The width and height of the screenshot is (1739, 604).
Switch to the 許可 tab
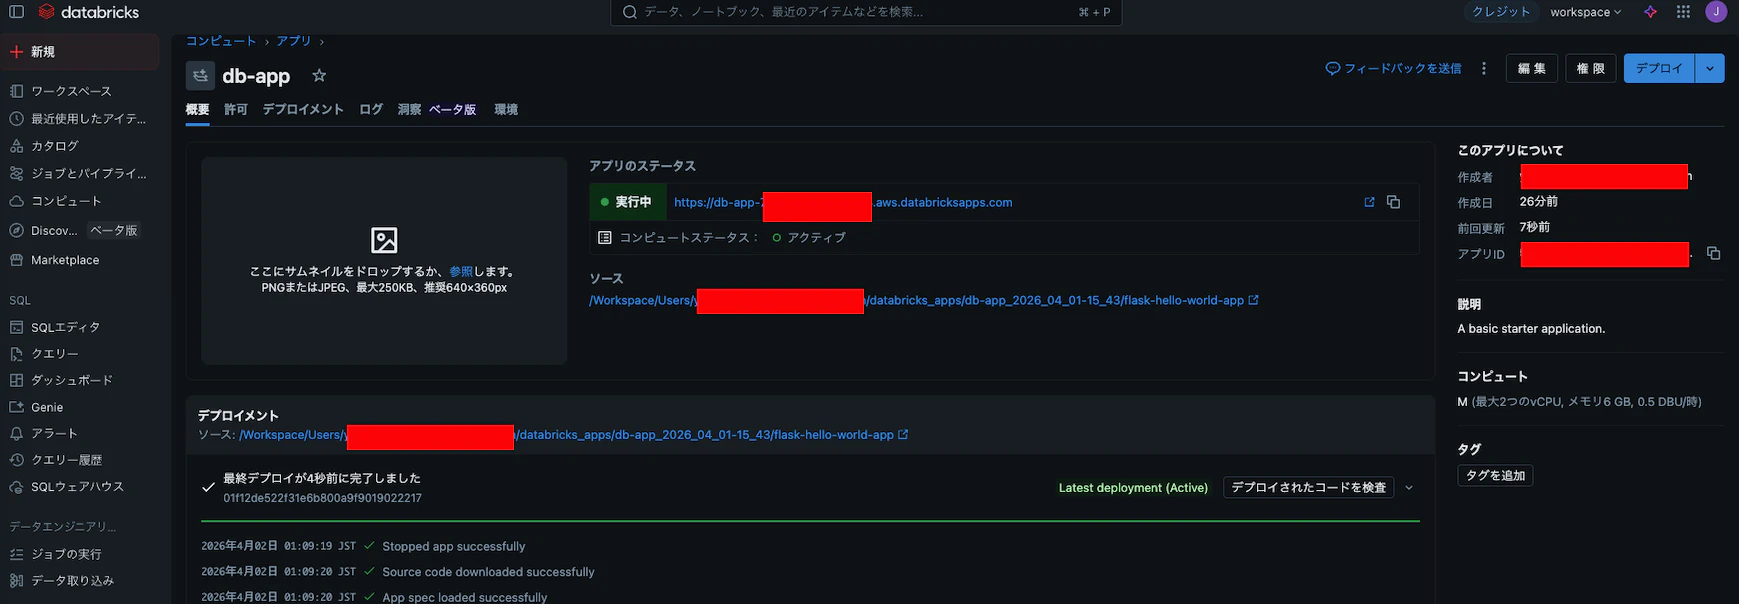(x=236, y=109)
